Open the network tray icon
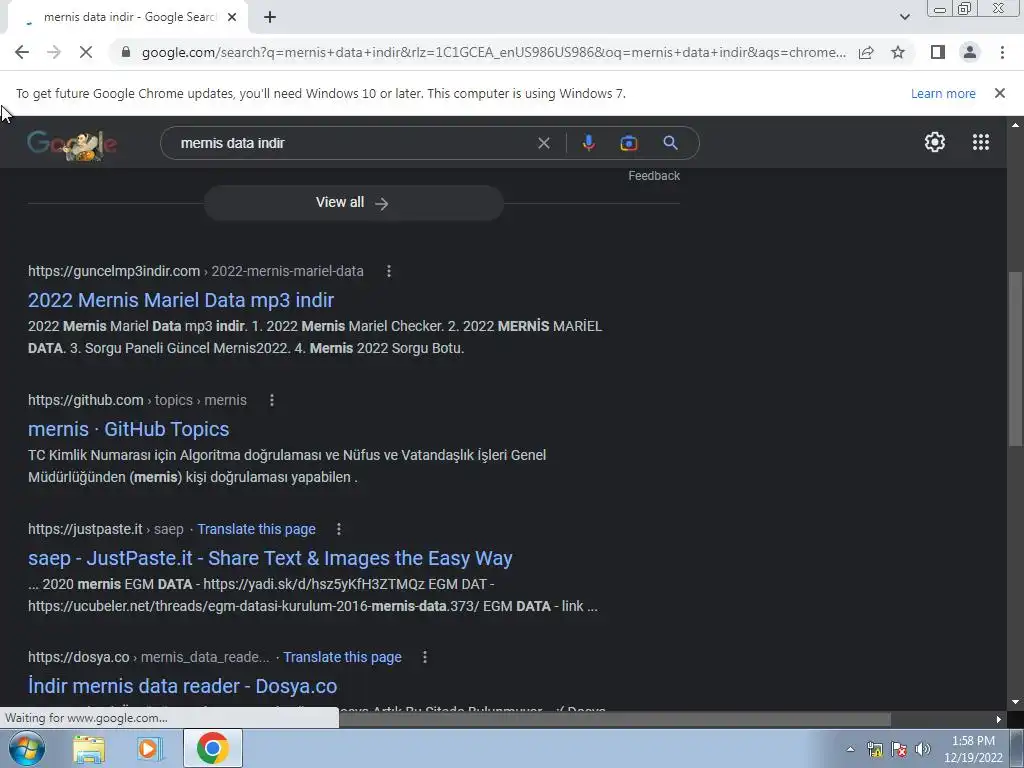Screen dimensions: 1024x768 [x=874, y=749]
